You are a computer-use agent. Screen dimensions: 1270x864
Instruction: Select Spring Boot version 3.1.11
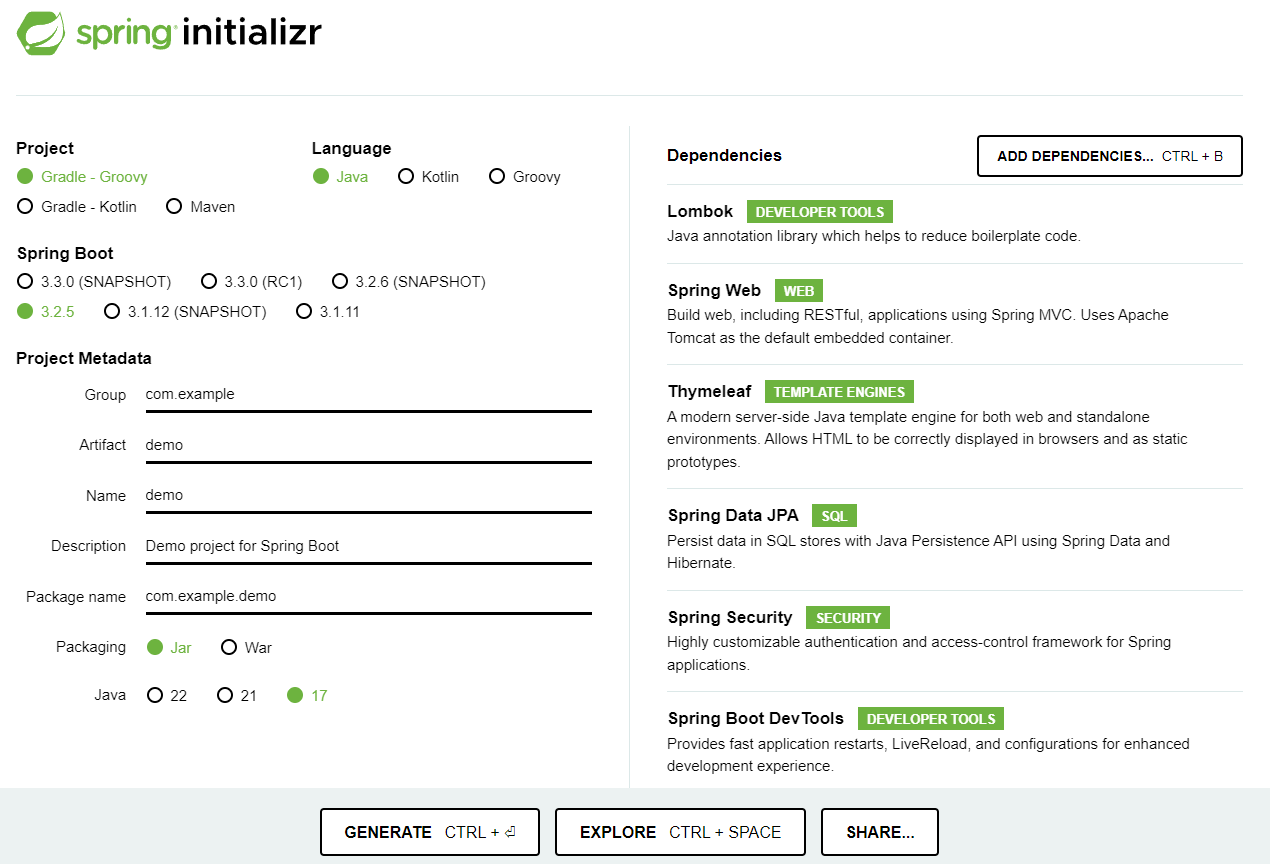327,312
